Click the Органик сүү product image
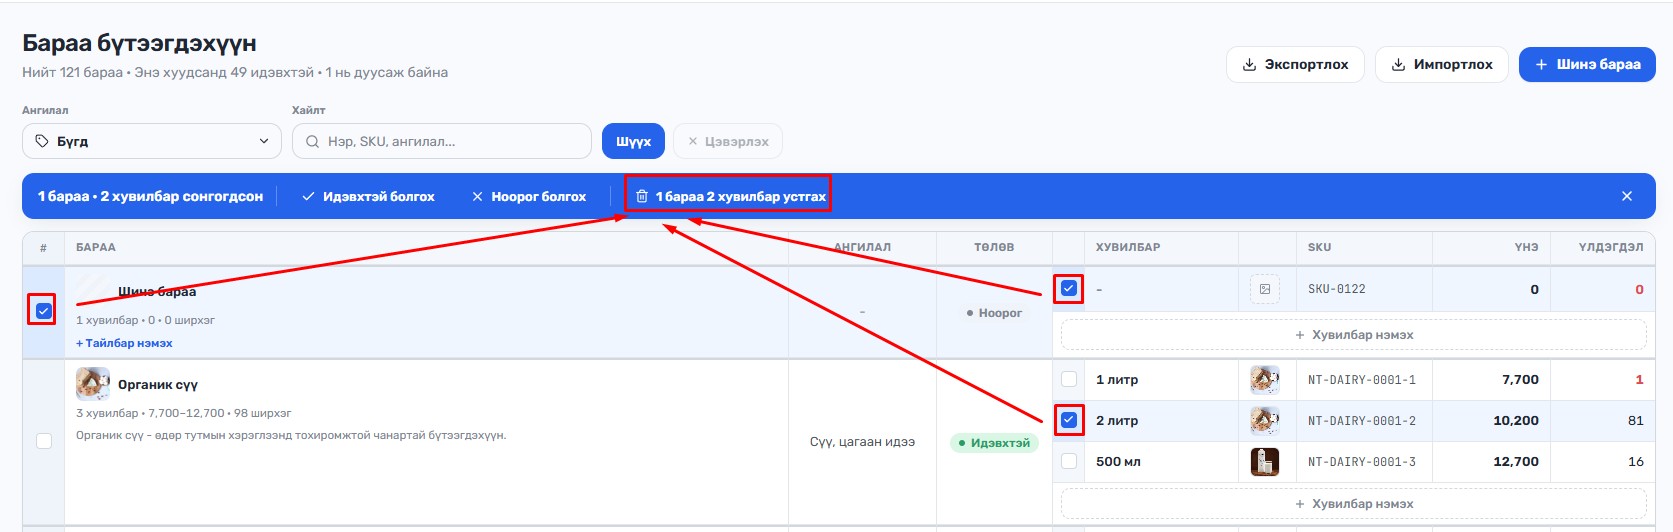The width and height of the screenshot is (1673, 532). (93, 384)
